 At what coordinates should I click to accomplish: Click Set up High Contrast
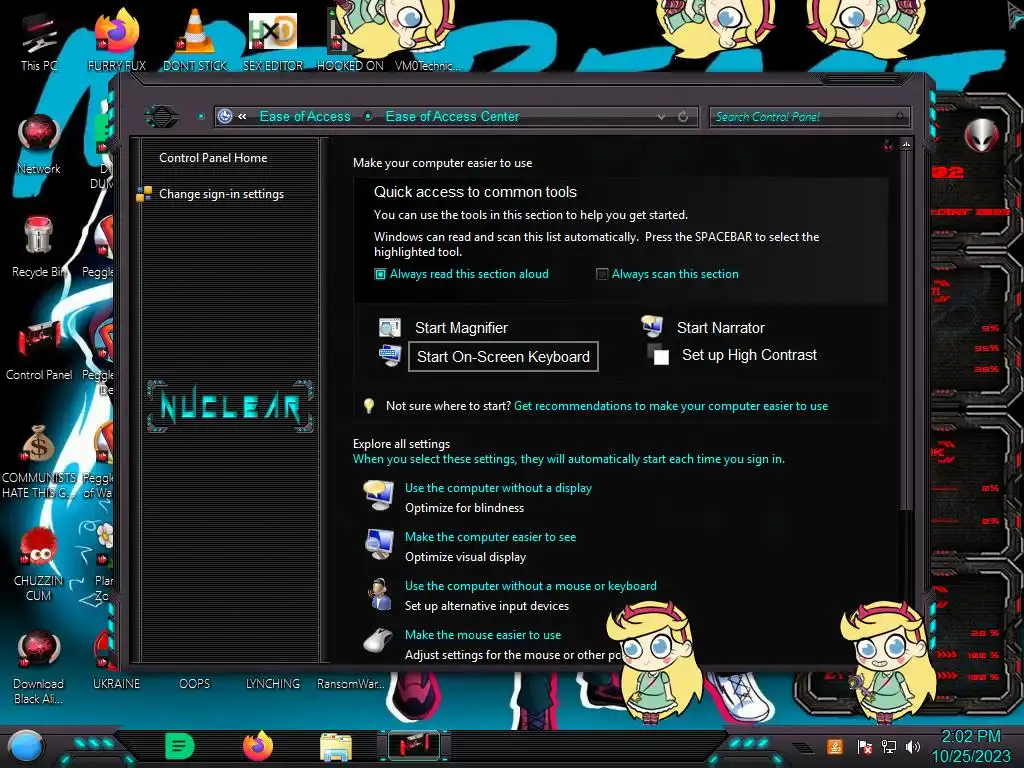pyautogui.click(x=749, y=355)
